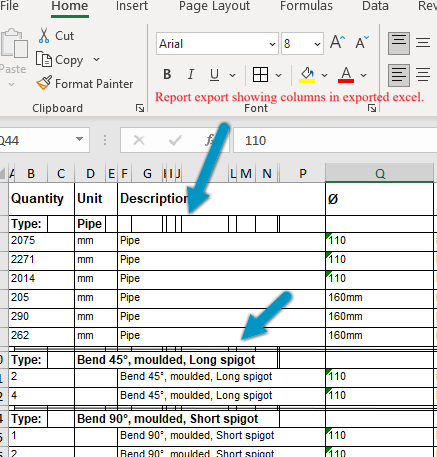Click the 160mm cell in row 205
The width and height of the screenshot is (437, 457).
tap(379, 298)
